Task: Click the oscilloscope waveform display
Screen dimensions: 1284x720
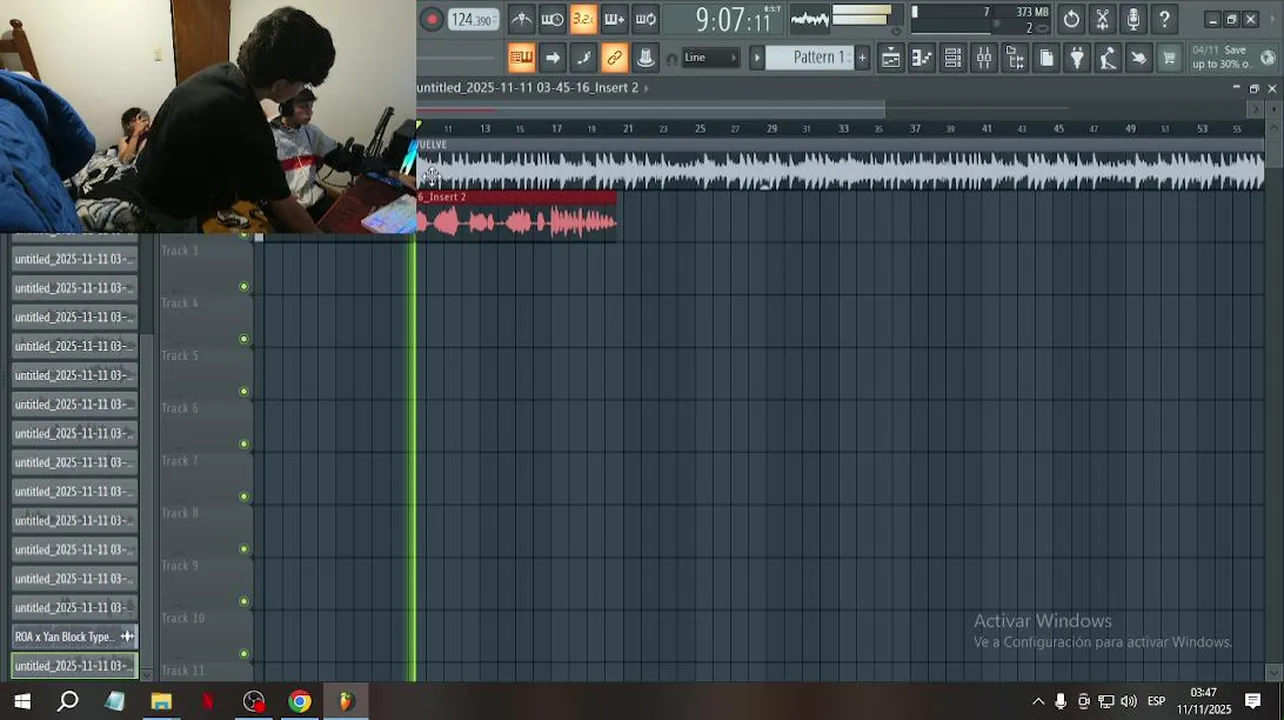Action: tap(809, 19)
